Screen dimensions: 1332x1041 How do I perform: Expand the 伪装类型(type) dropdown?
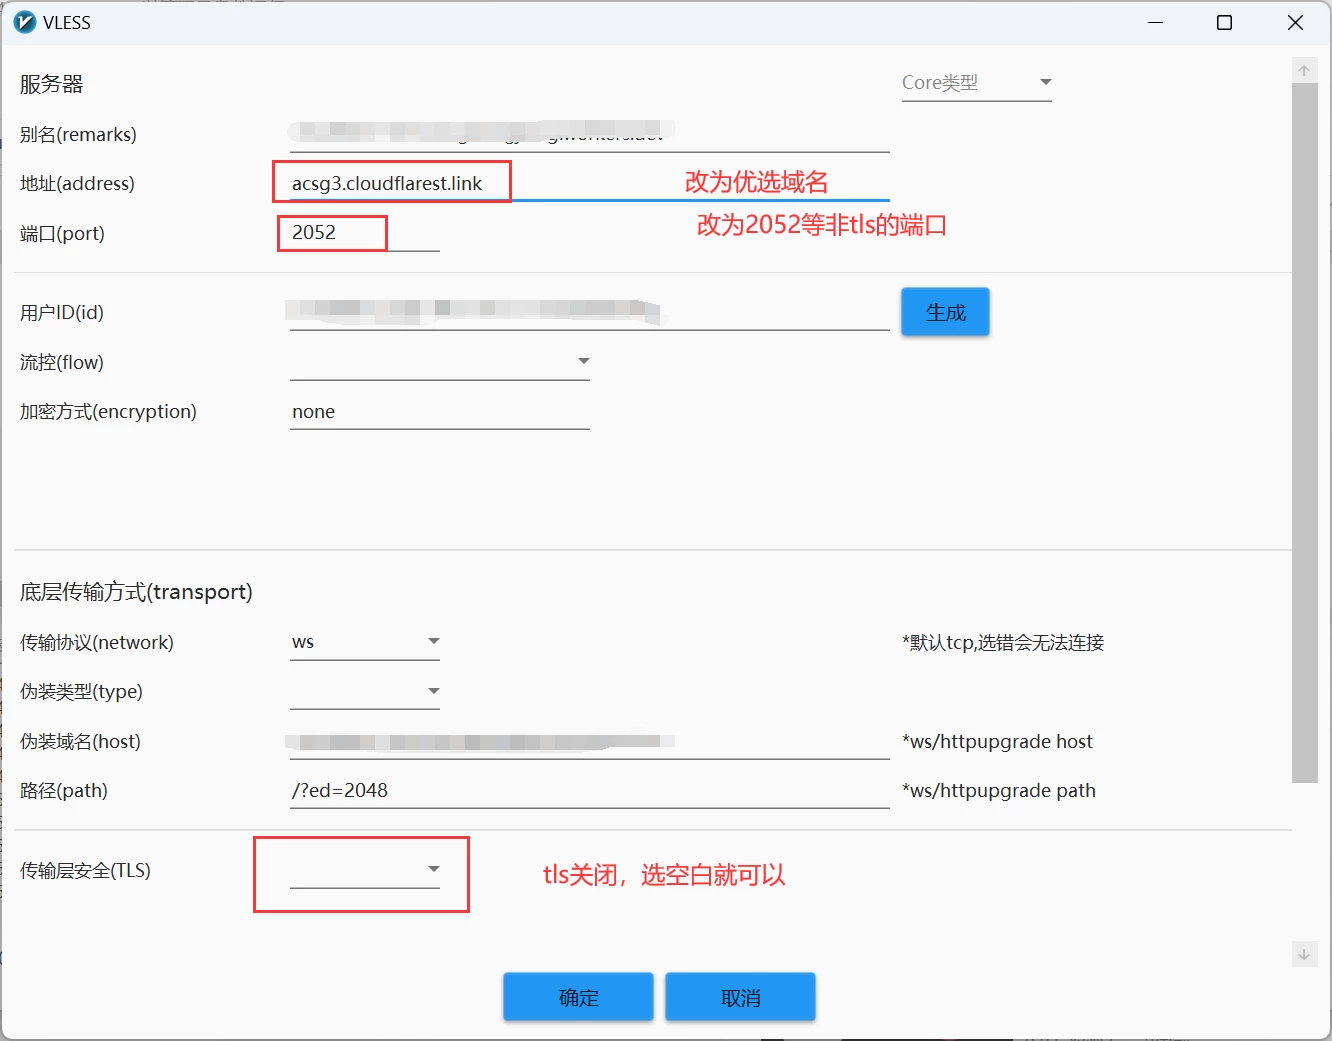coord(365,691)
